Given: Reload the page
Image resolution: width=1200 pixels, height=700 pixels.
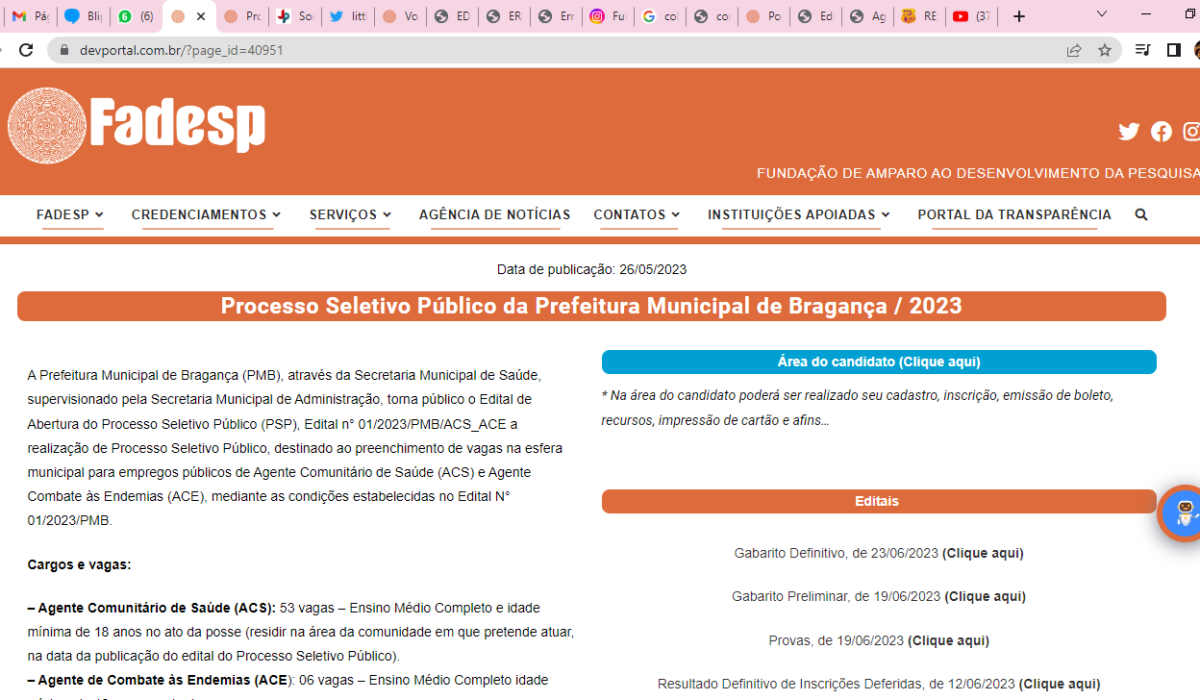Looking at the screenshot, I should tap(27, 50).
